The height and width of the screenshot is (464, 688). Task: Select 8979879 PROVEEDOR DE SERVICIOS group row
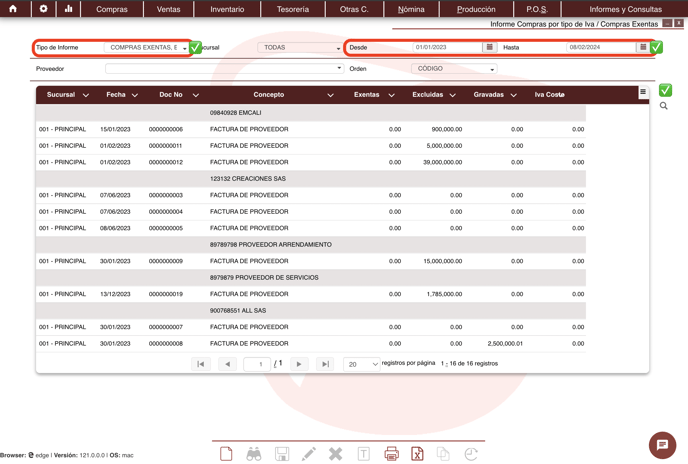tap(311, 277)
